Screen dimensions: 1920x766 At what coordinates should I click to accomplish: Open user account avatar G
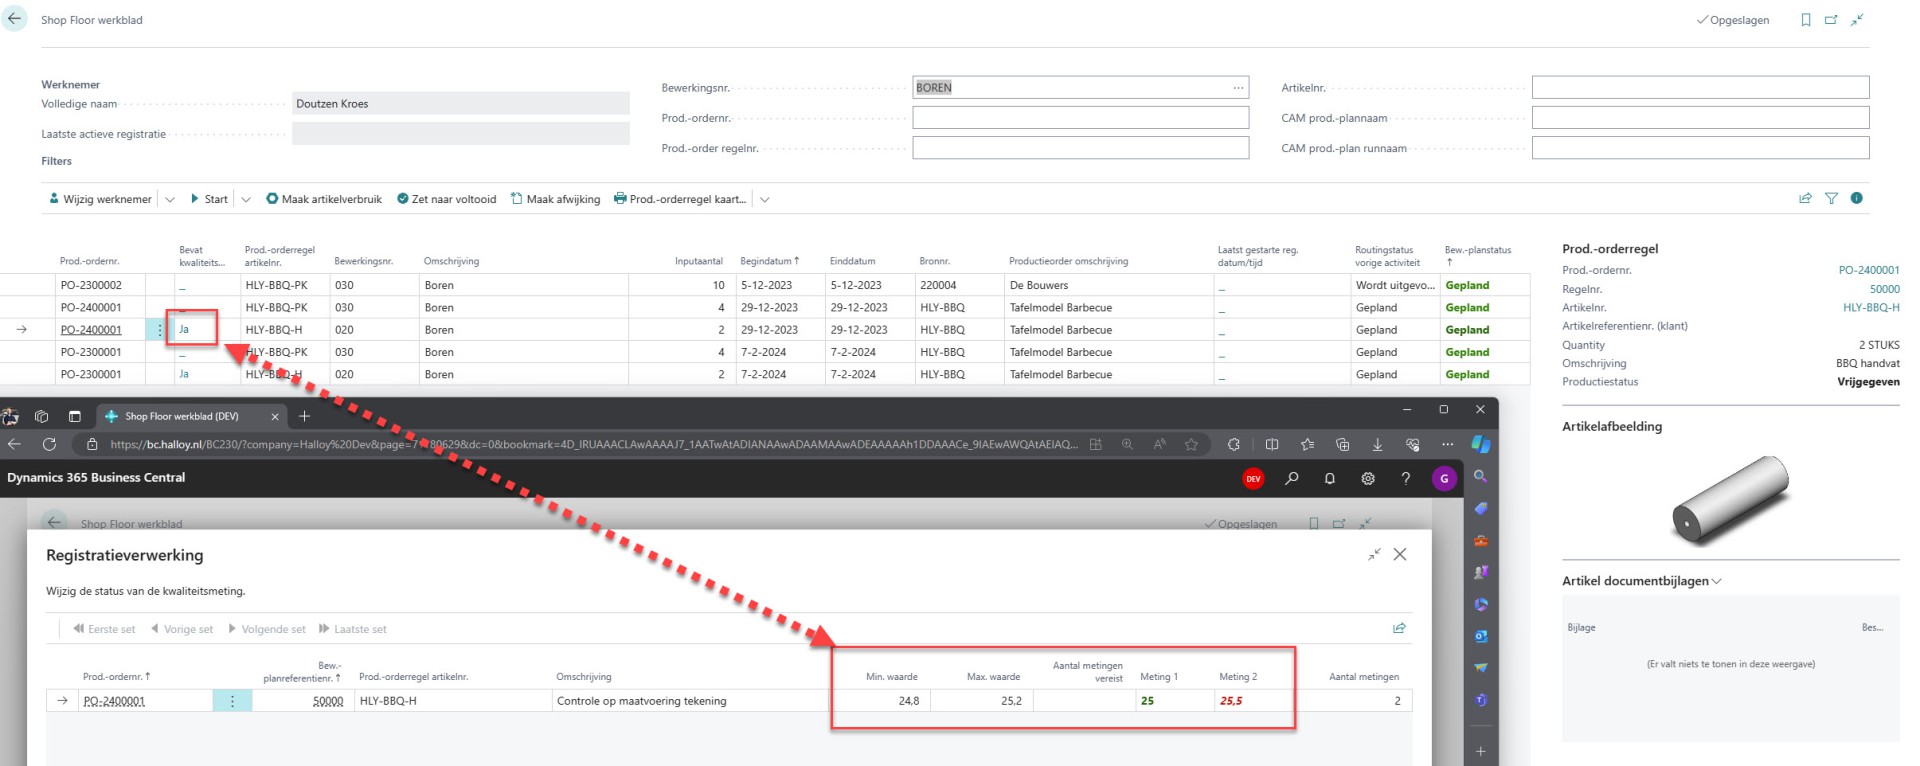(1444, 479)
